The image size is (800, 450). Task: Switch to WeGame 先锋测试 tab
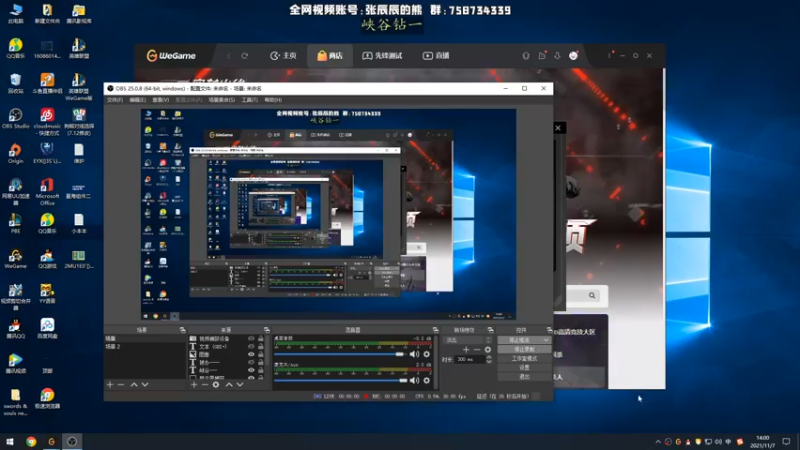coord(383,56)
